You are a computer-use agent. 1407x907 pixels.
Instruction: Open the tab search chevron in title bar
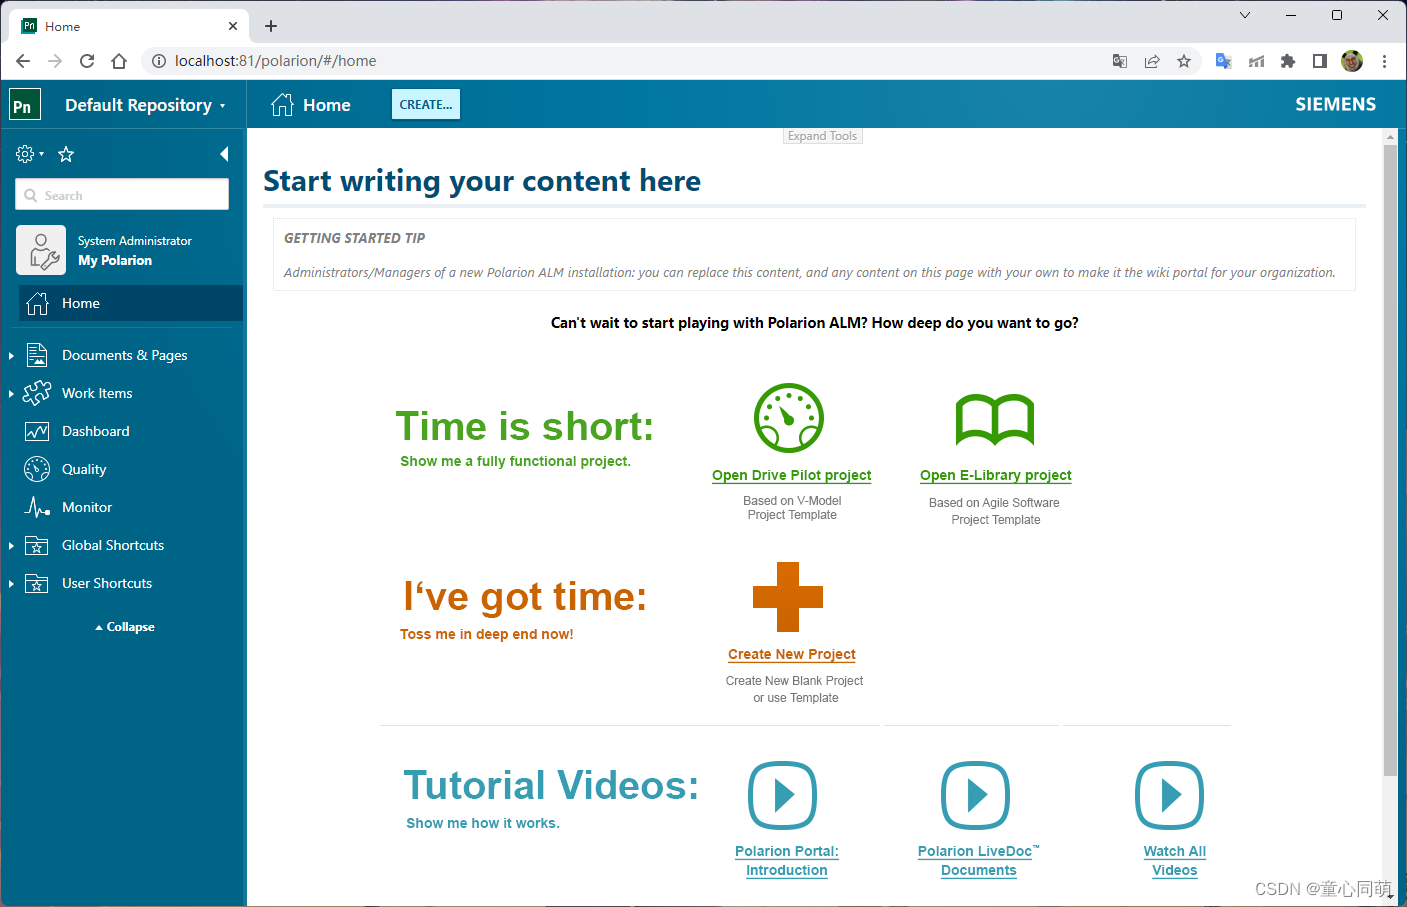click(1245, 15)
